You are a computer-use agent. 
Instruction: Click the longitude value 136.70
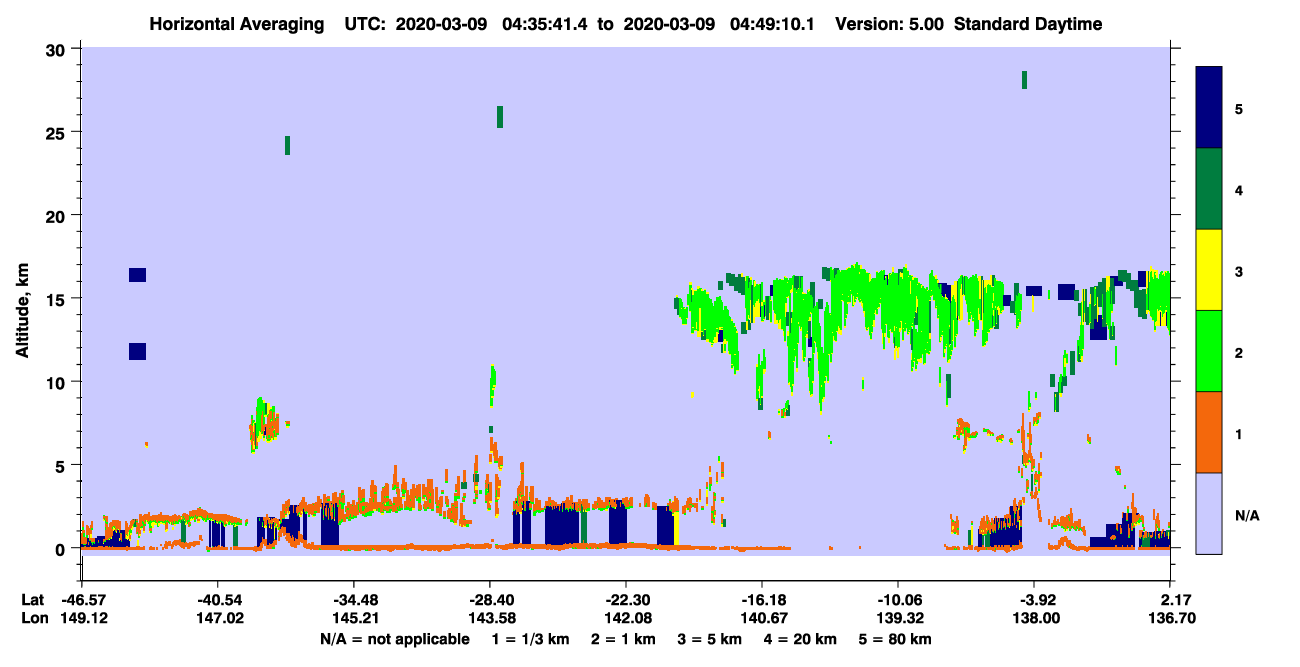(1170, 618)
